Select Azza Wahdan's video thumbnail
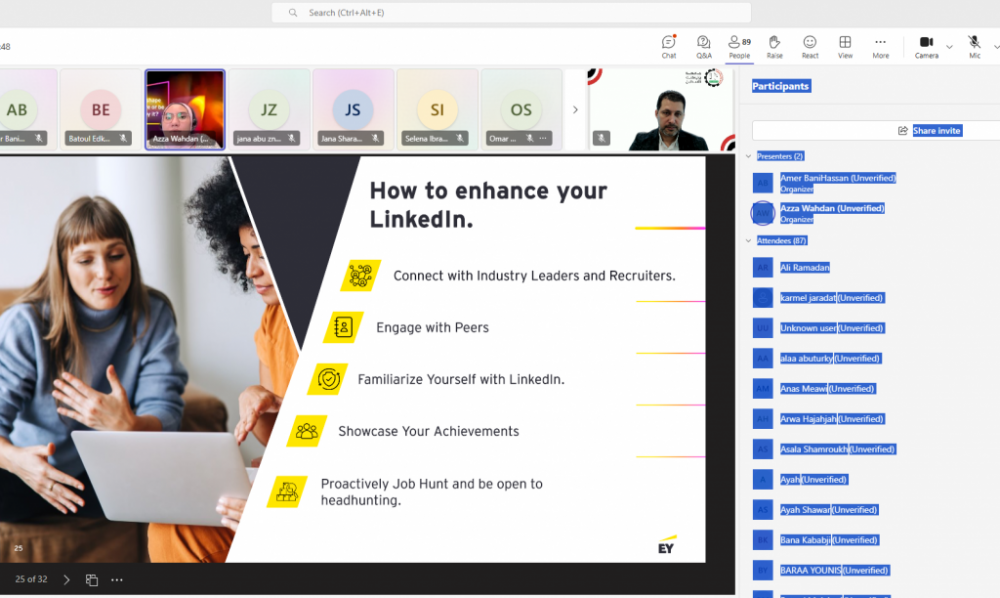Image resolution: width=1000 pixels, height=598 pixels. (185, 109)
